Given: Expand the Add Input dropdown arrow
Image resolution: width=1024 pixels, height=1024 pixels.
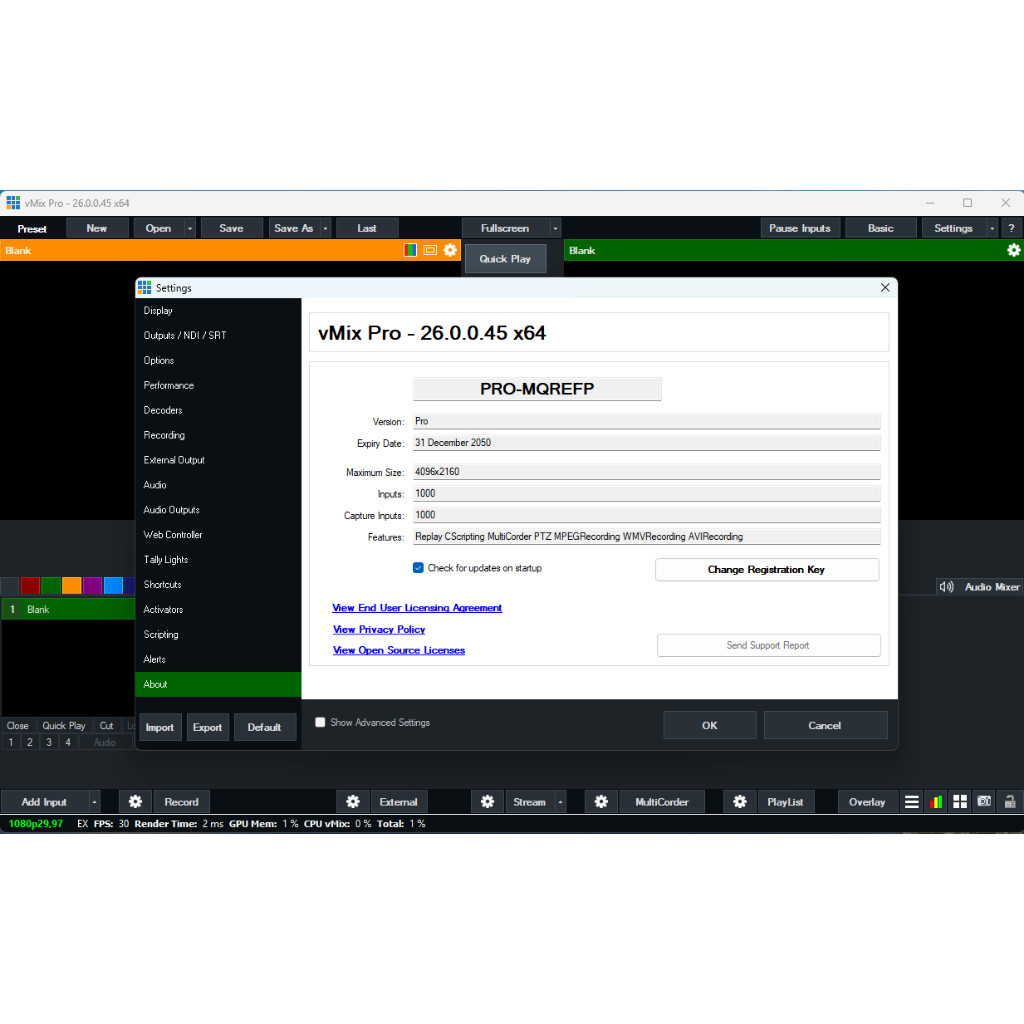Looking at the screenshot, I should pos(95,801).
